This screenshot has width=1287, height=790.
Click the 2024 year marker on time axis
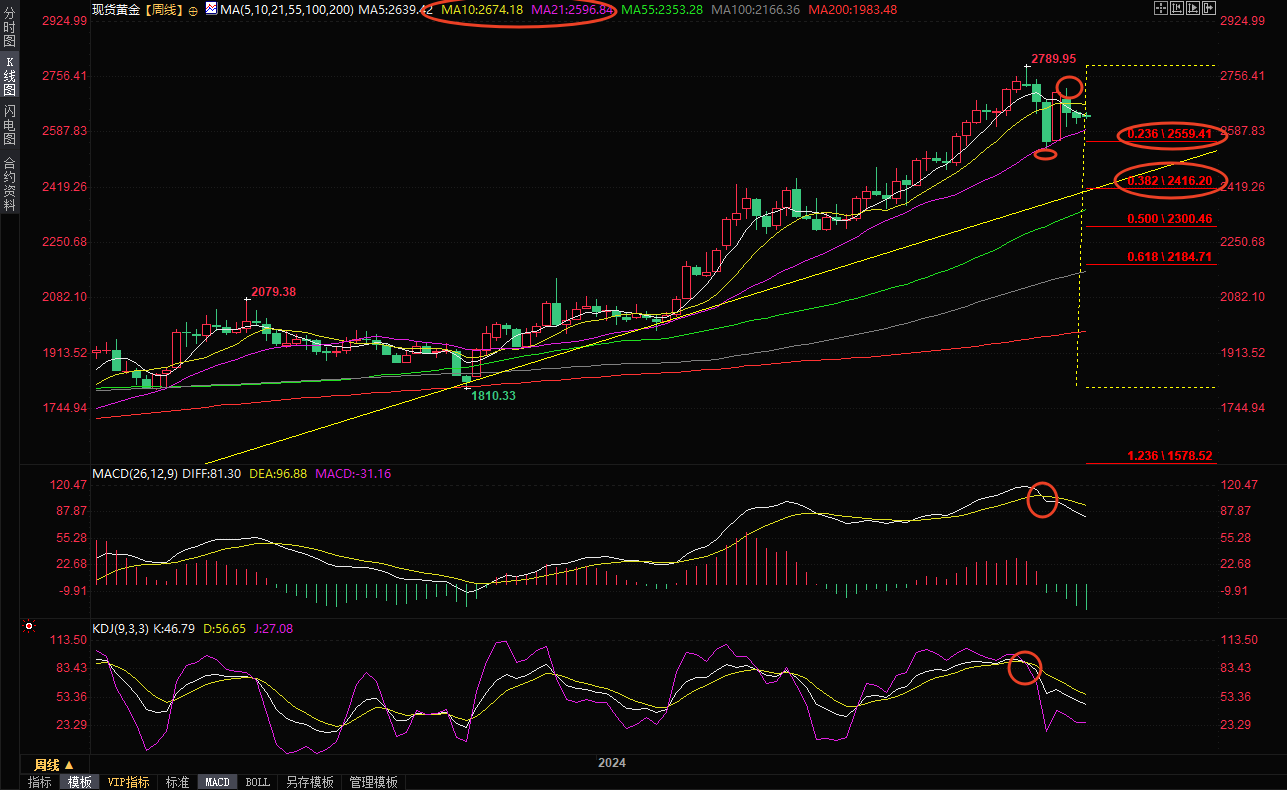(612, 763)
